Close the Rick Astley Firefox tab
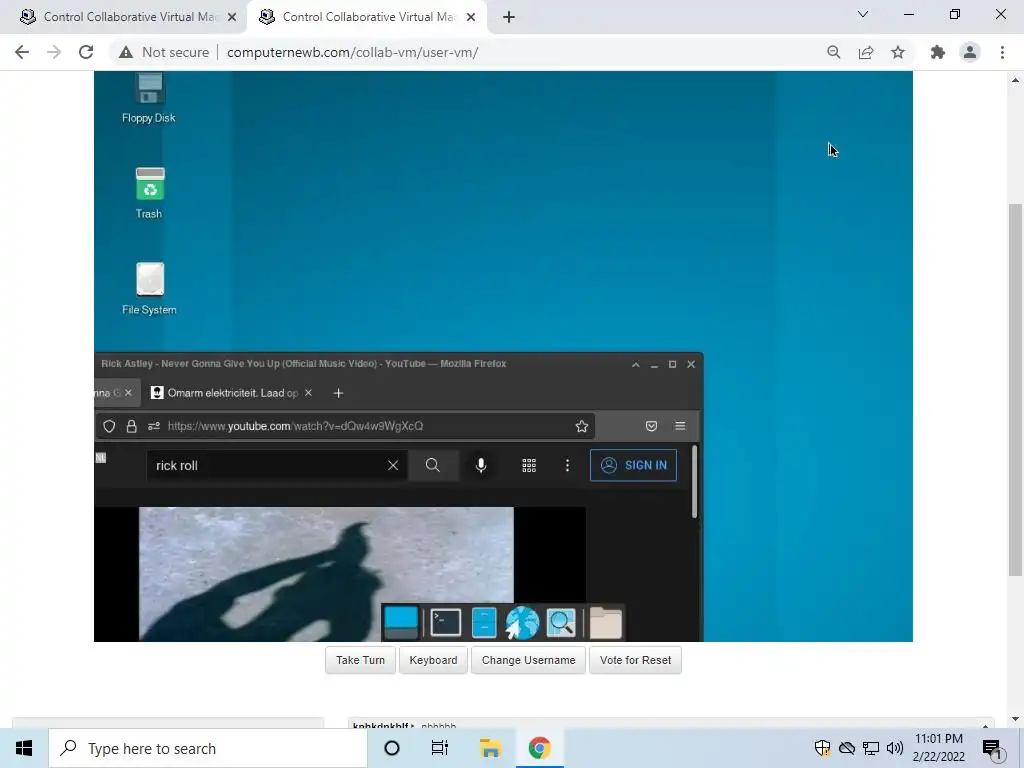 pyautogui.click(x=128, y=393)
